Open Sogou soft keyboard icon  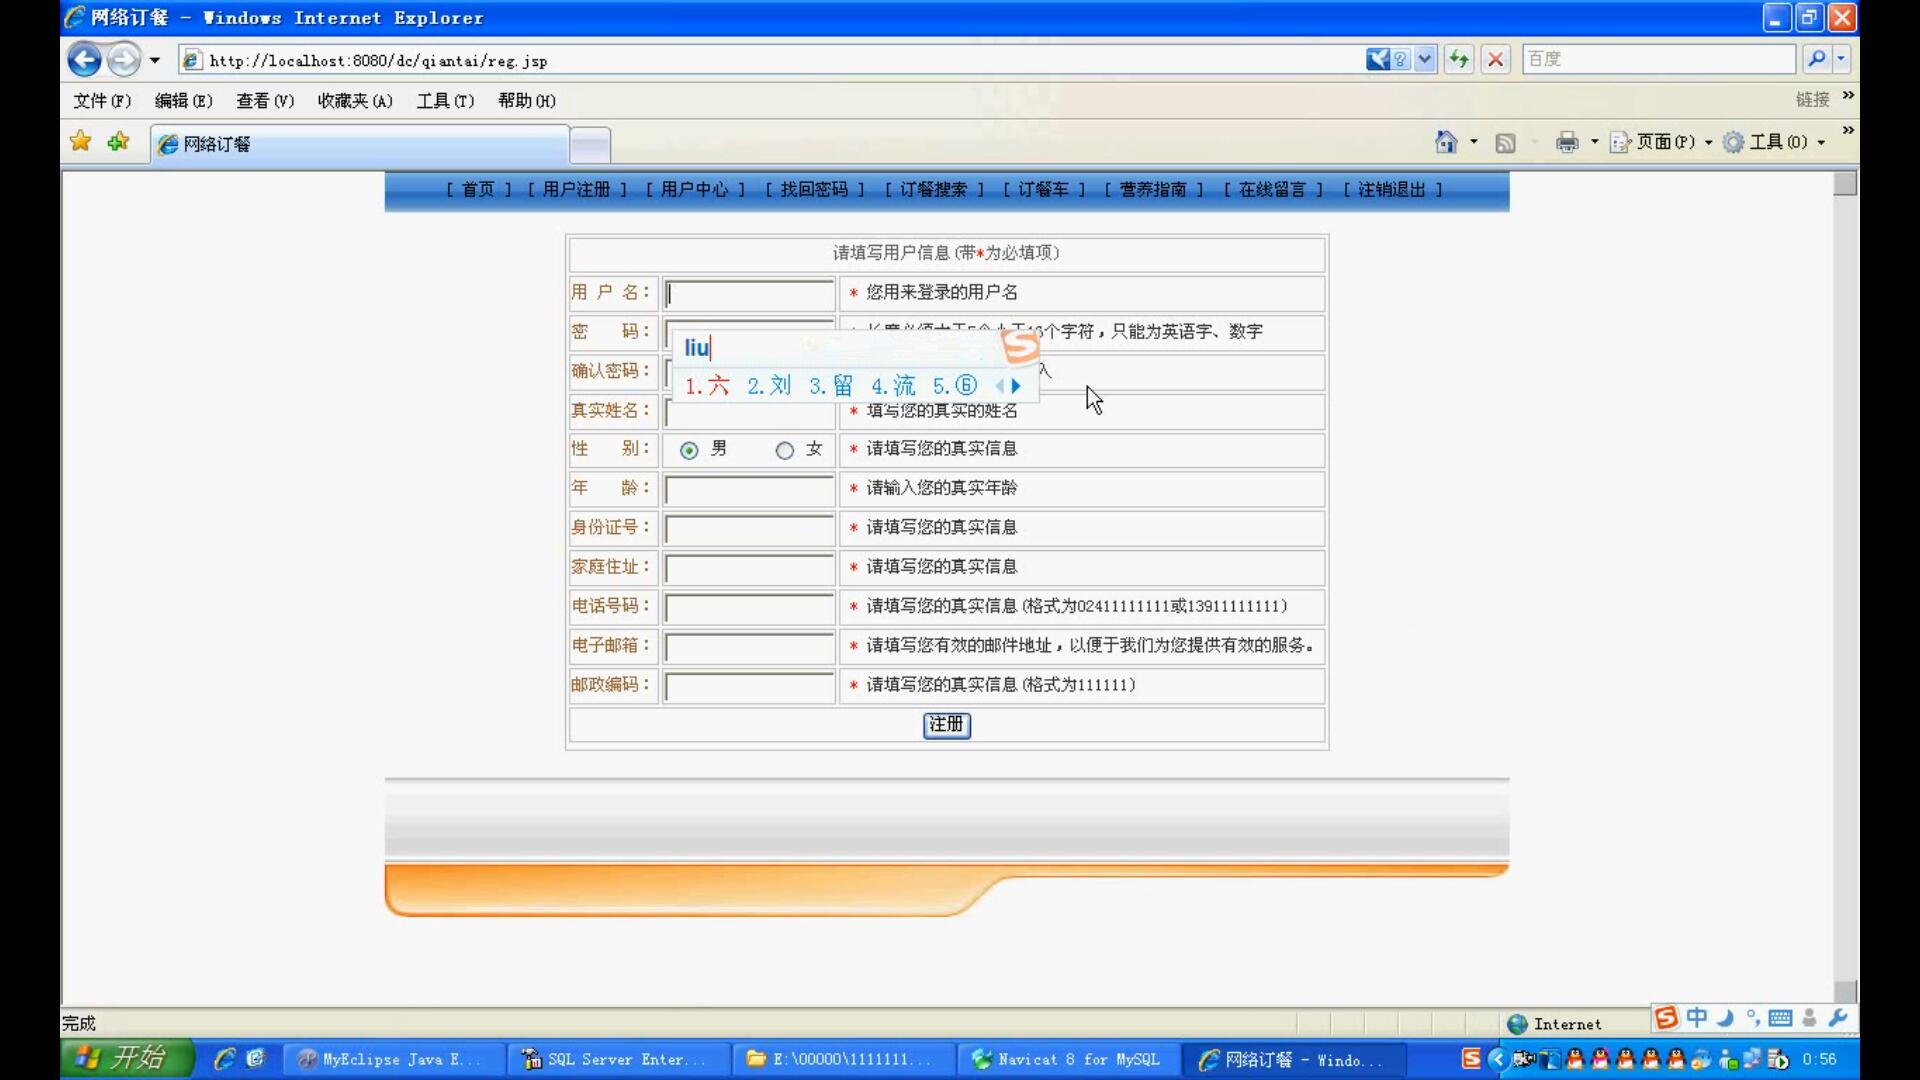1780,1018
